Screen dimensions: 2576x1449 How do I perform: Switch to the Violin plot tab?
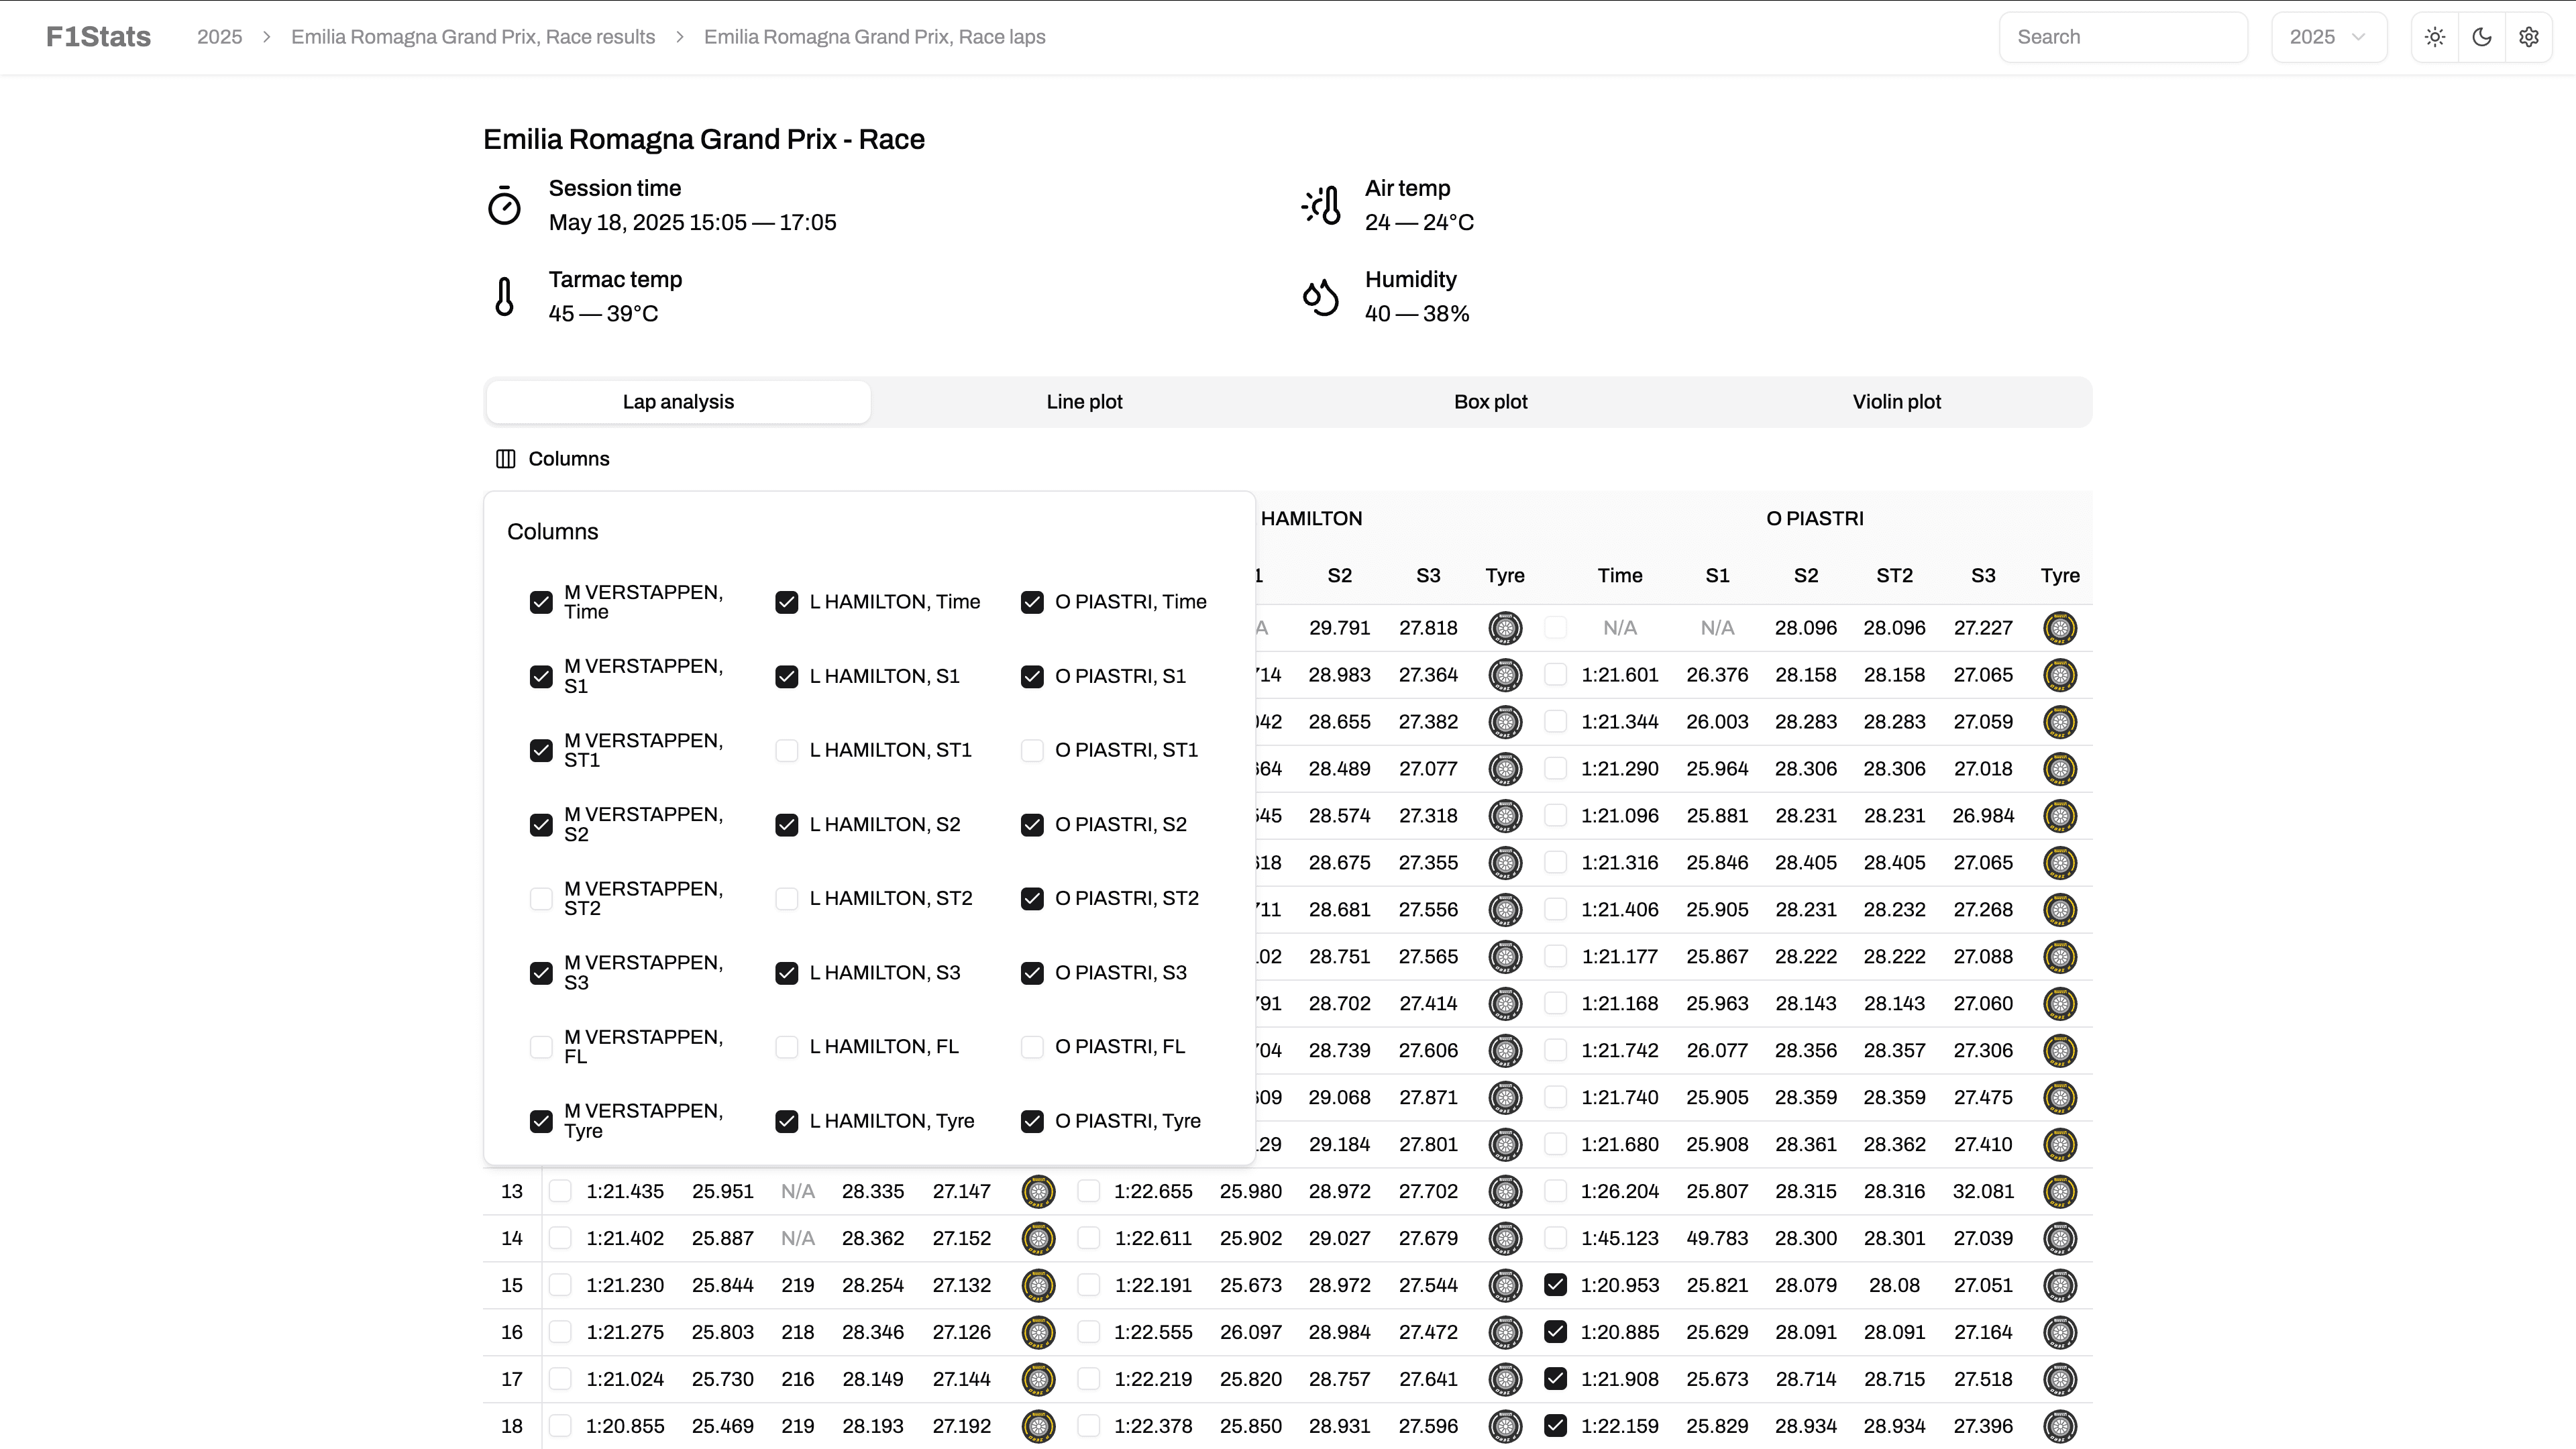[1896, 401]
